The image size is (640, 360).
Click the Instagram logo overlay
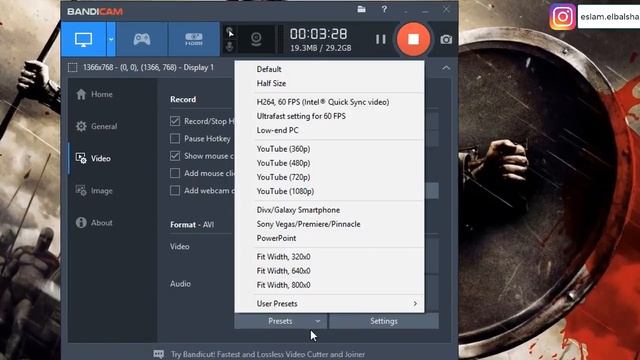562,17
